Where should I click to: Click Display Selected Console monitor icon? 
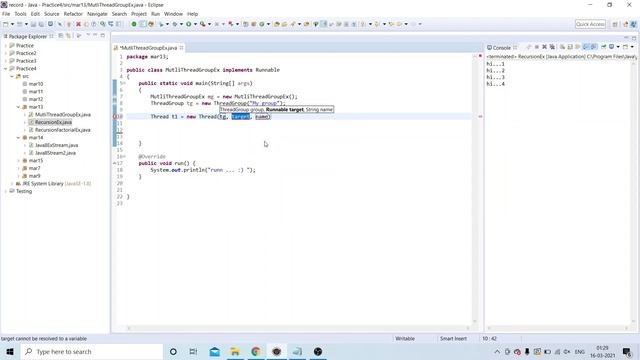[611, 47]
